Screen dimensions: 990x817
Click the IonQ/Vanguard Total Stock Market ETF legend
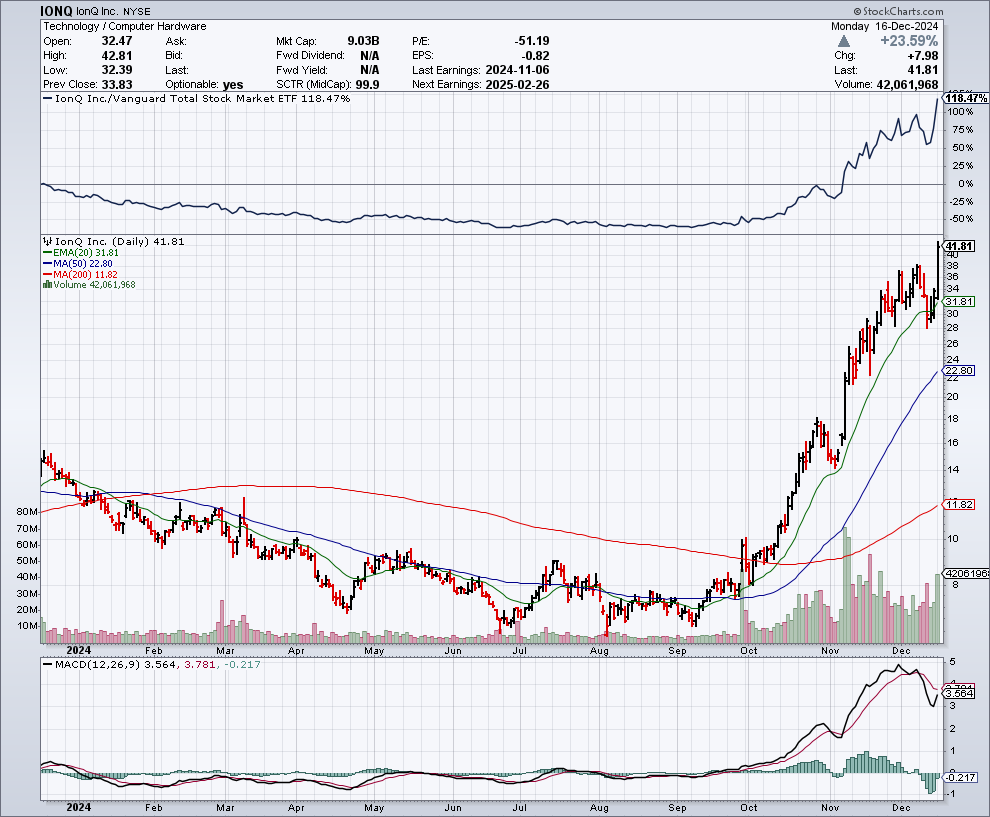click(x=196, y=98)
